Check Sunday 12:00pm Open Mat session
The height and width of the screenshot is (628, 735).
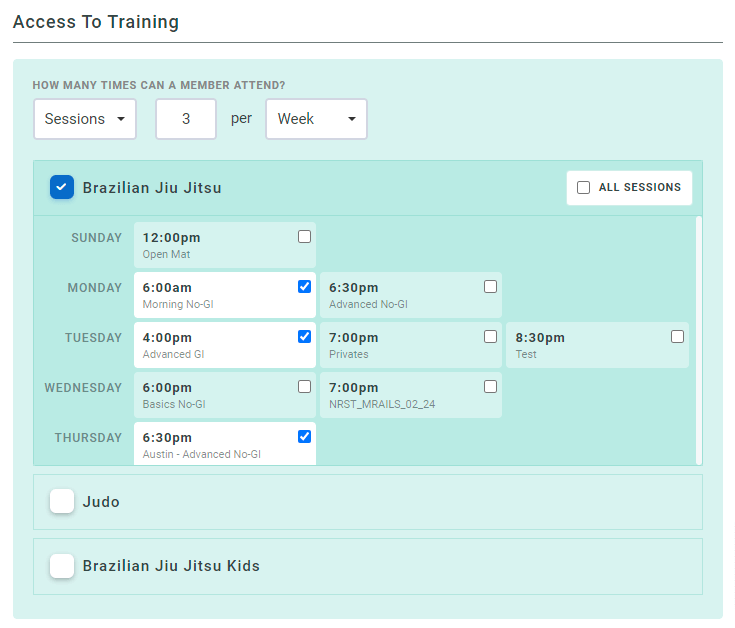(x=304, y=237)
